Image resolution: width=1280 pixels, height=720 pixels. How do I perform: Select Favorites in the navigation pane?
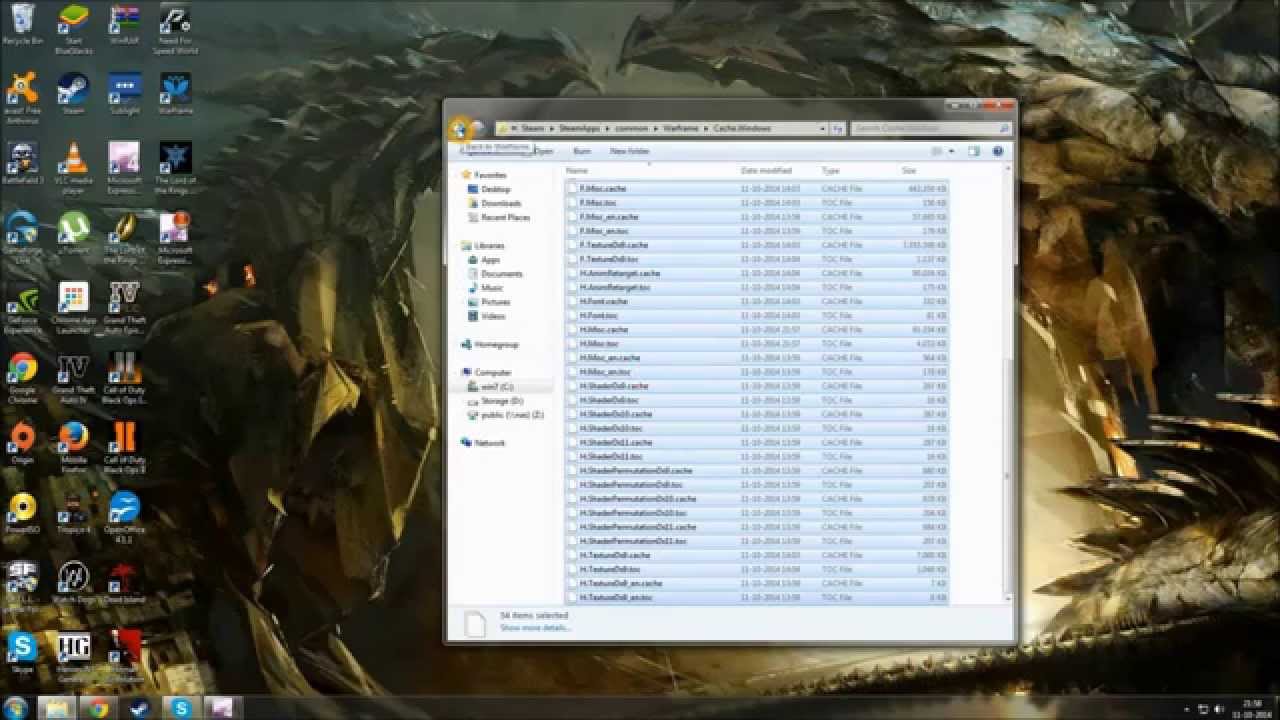(x=490, y=175)
